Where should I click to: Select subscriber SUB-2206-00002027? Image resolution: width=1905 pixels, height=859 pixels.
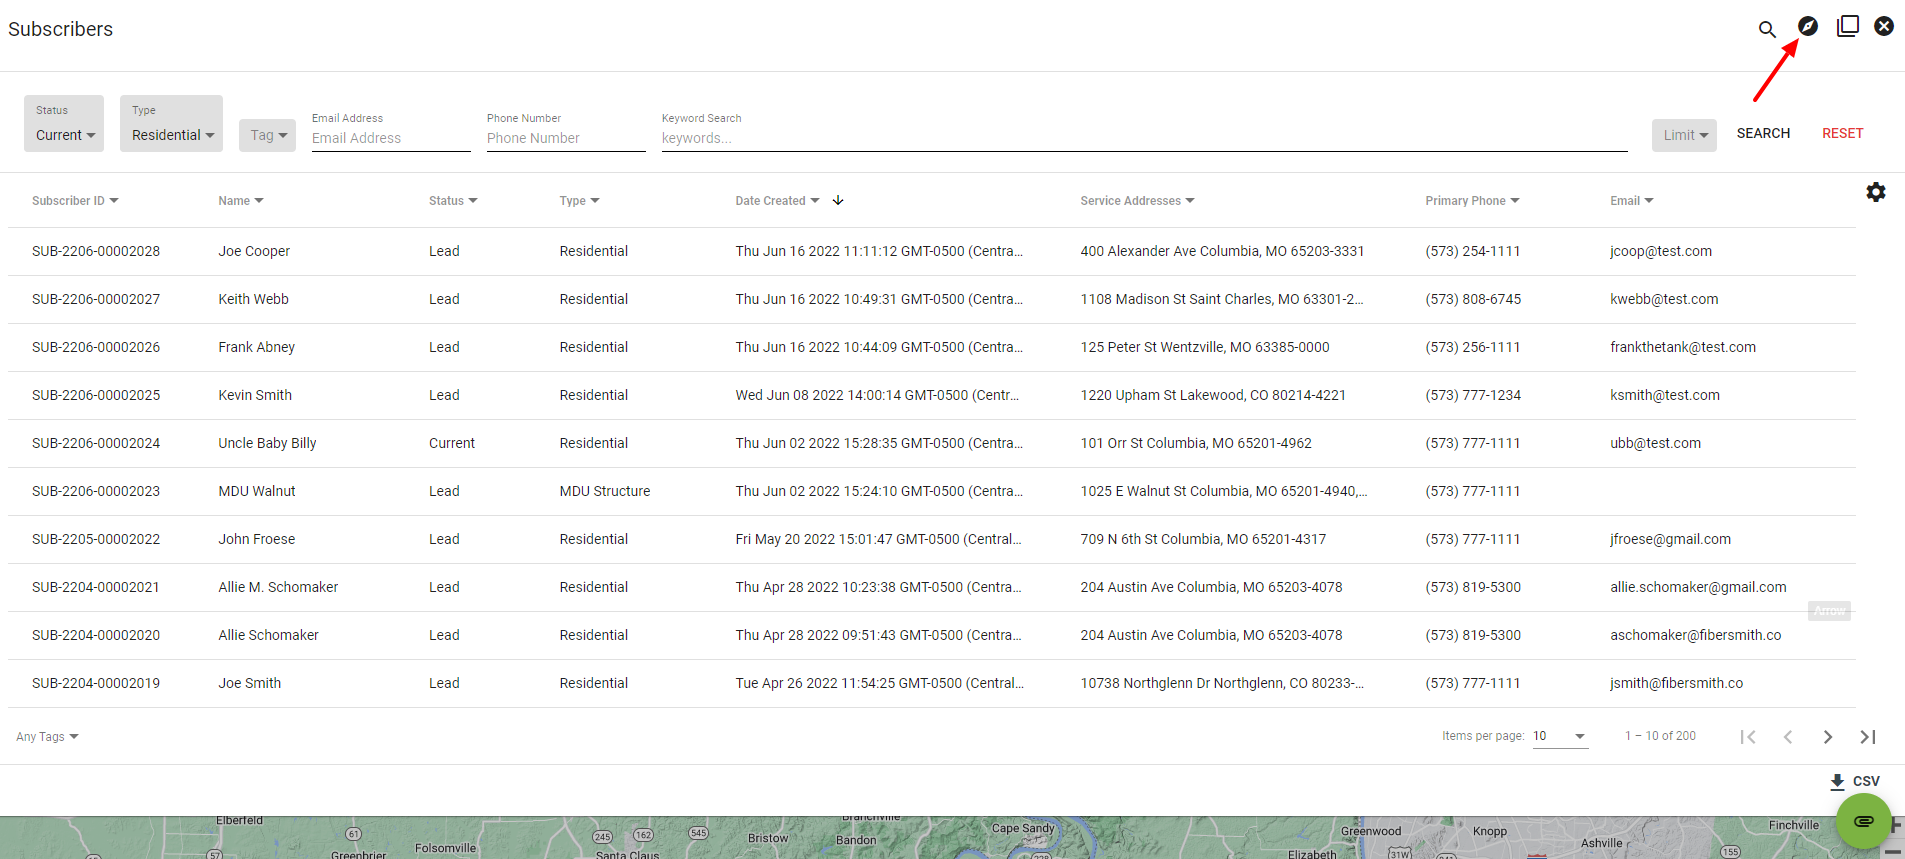tap(96, 299)
